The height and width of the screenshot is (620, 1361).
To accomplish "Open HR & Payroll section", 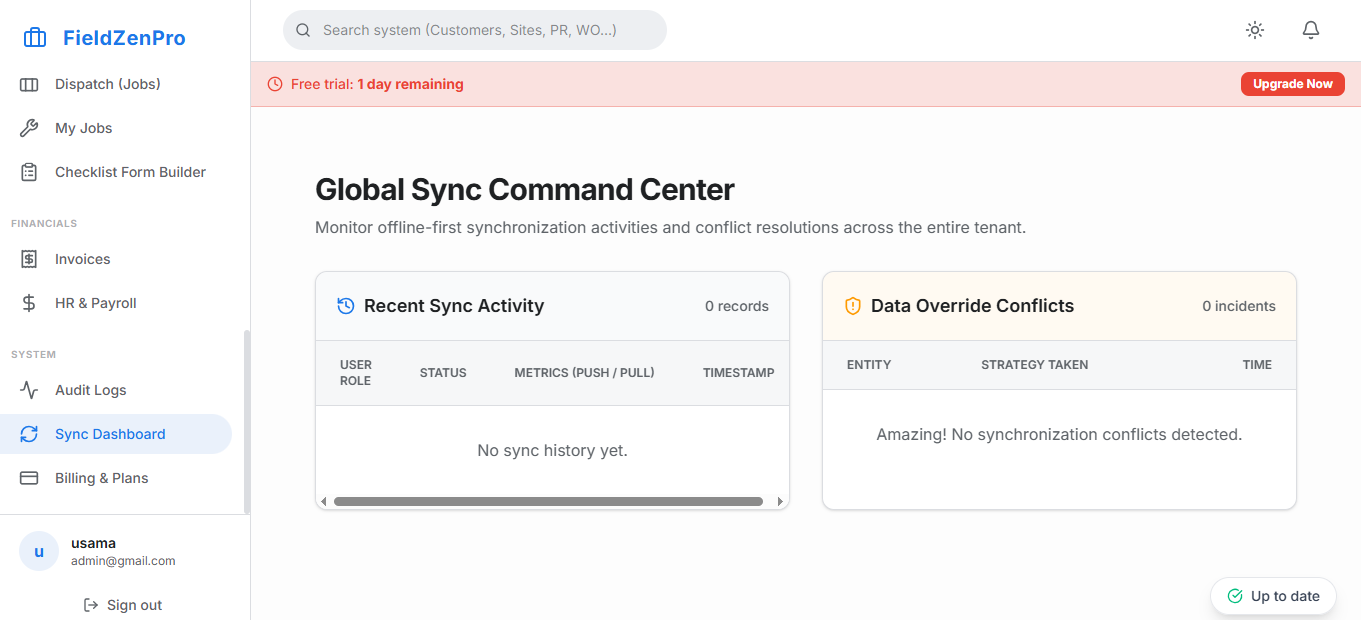I will [116, 303].
